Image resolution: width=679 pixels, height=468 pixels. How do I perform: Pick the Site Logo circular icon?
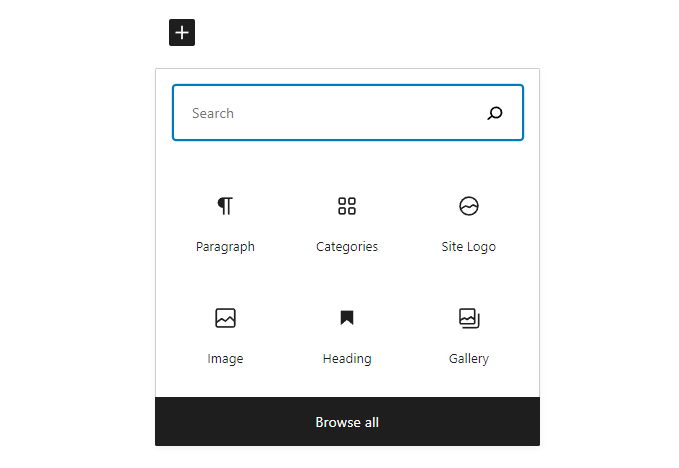469,206
